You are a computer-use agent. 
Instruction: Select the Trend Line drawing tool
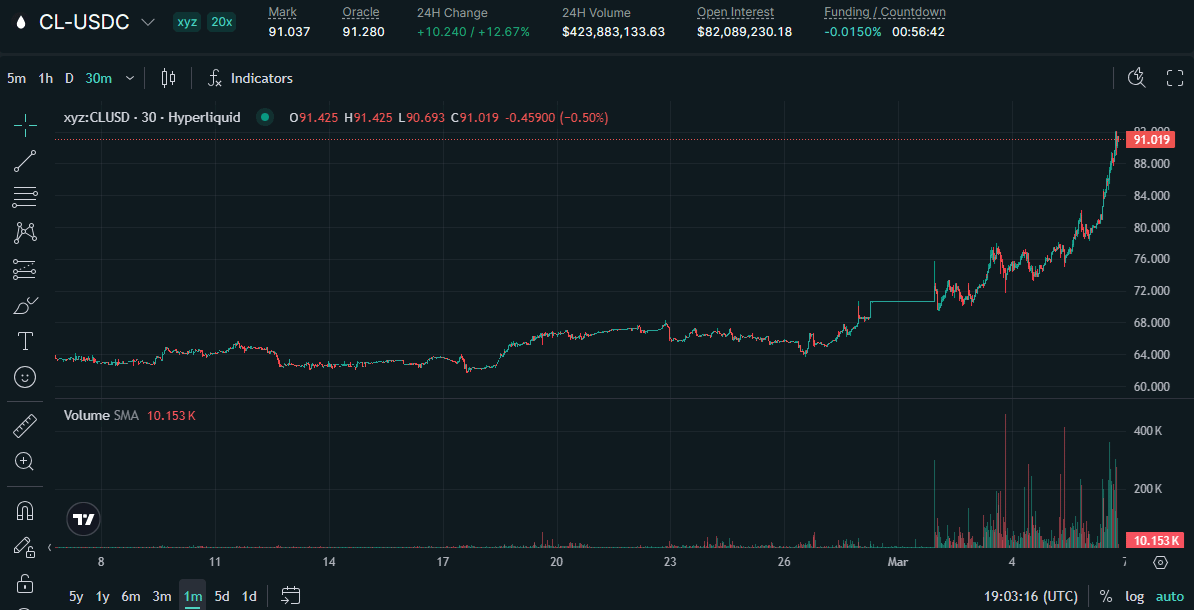[24, 161]
